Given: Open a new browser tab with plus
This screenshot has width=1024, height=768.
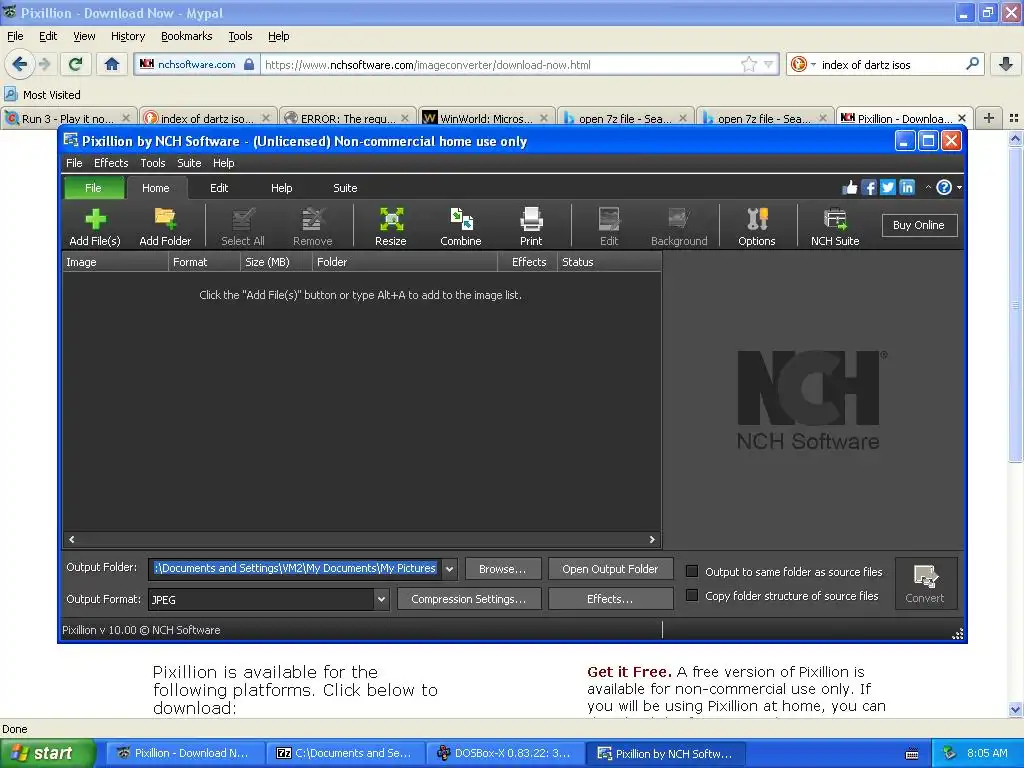Looking at the screenshot, I should pos(989,118).
